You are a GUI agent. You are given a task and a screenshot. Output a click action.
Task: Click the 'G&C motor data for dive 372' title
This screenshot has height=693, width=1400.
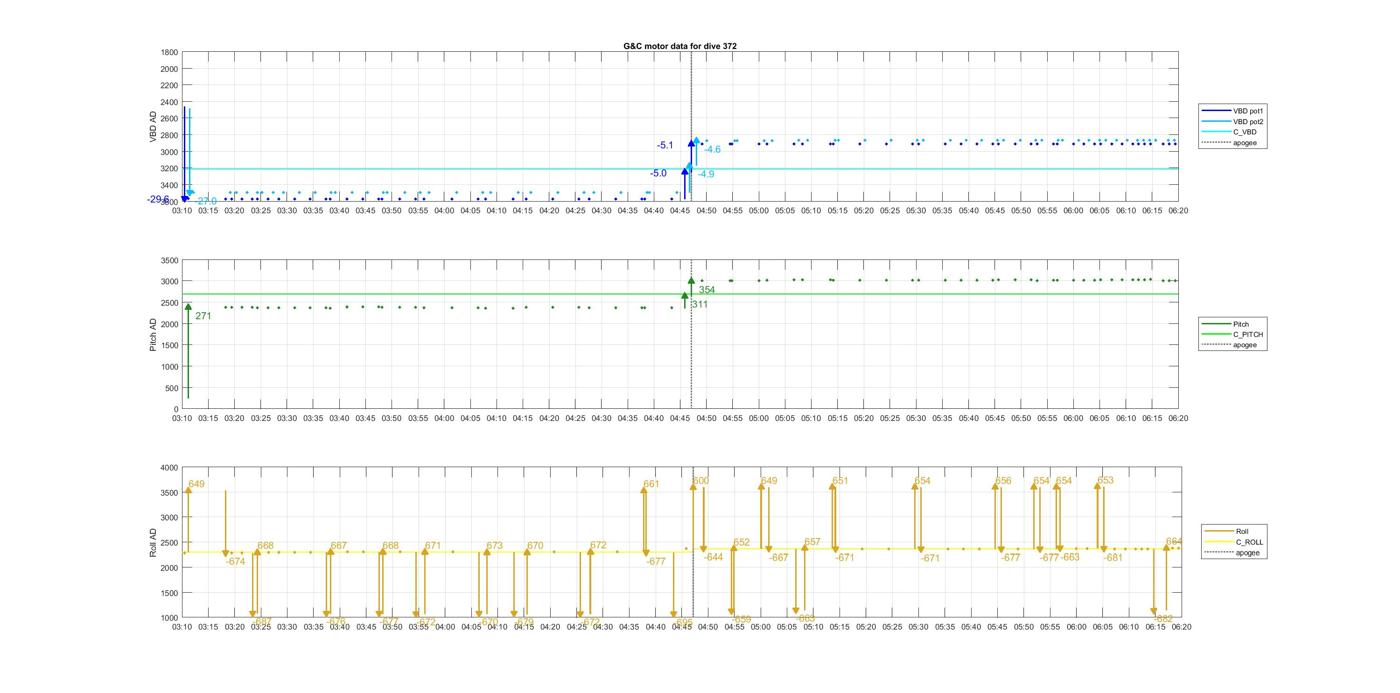click(x=680, y=46)
